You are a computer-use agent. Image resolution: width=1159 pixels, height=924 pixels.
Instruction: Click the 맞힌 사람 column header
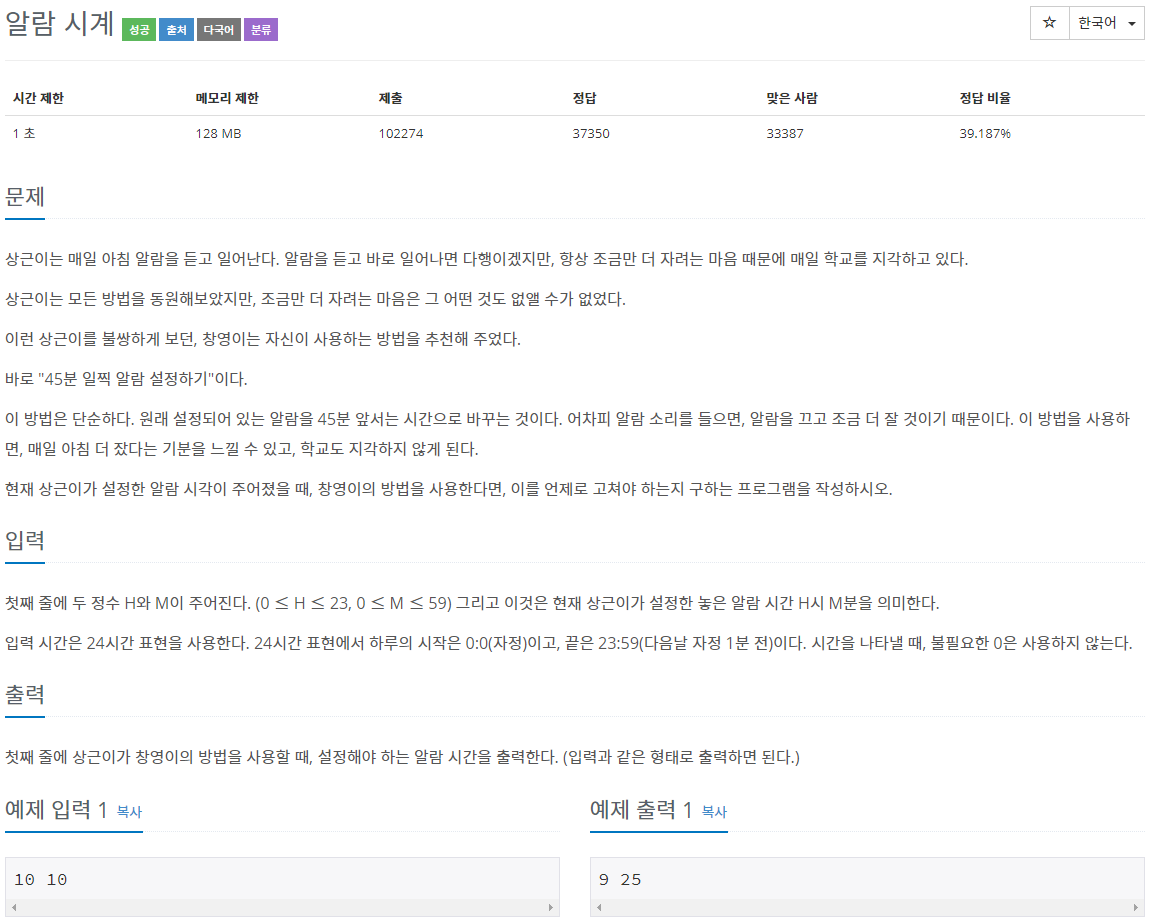coord(792,98)
